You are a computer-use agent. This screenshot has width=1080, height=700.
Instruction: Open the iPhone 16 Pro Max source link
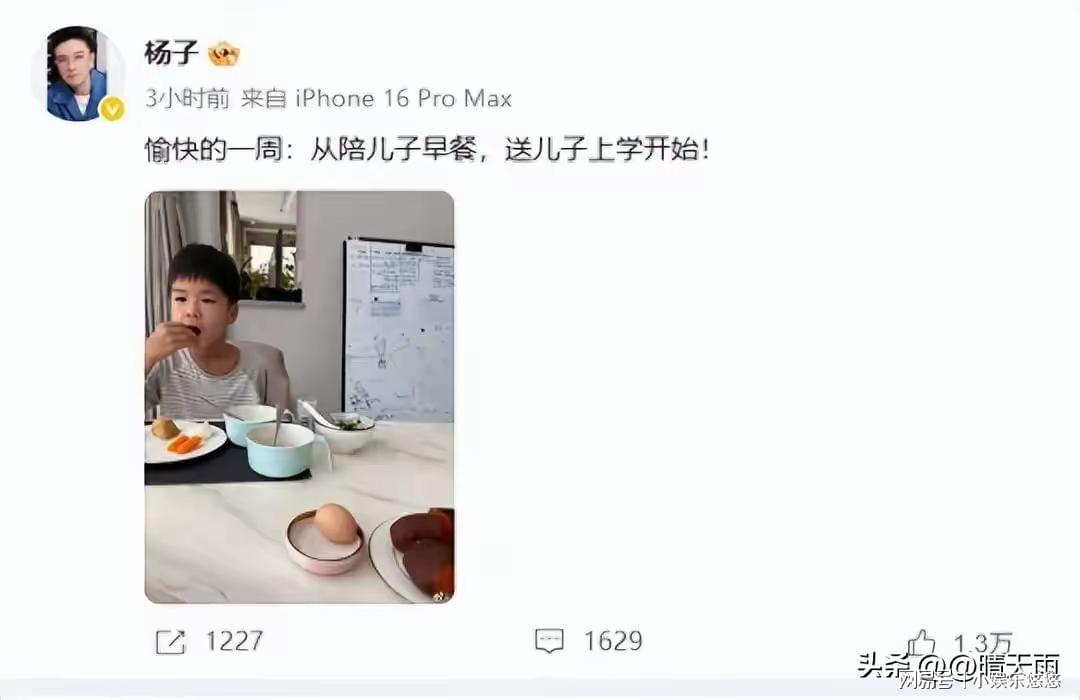point(404,99)
